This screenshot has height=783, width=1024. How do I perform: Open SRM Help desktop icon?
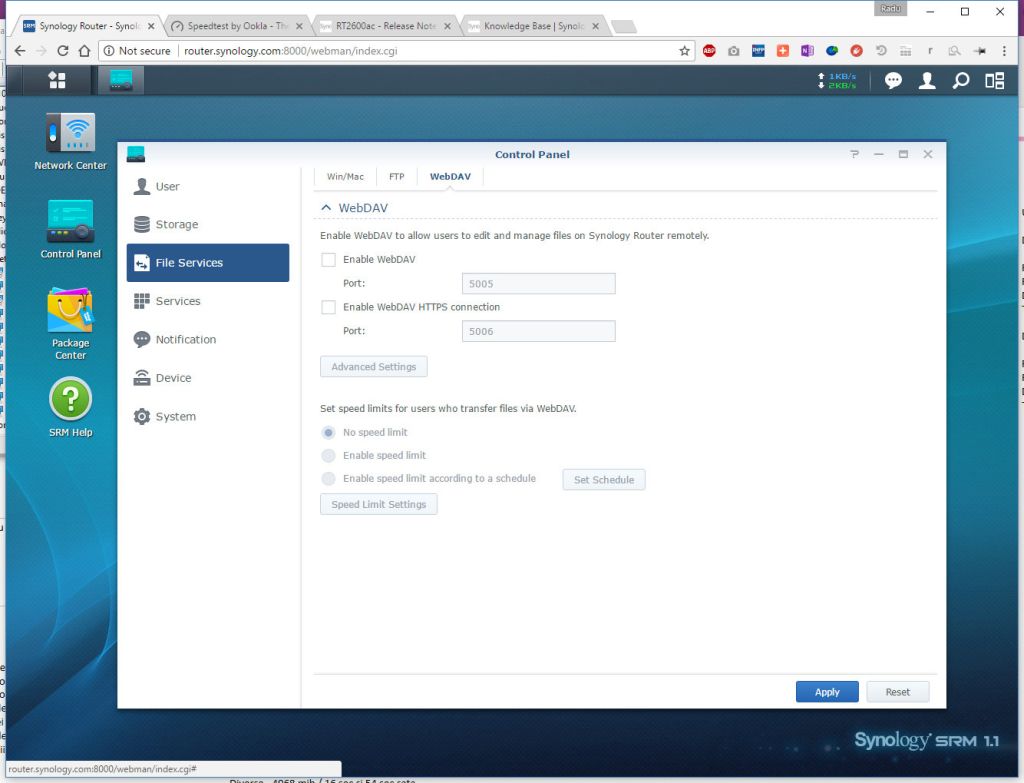click(x=71, y=407)
